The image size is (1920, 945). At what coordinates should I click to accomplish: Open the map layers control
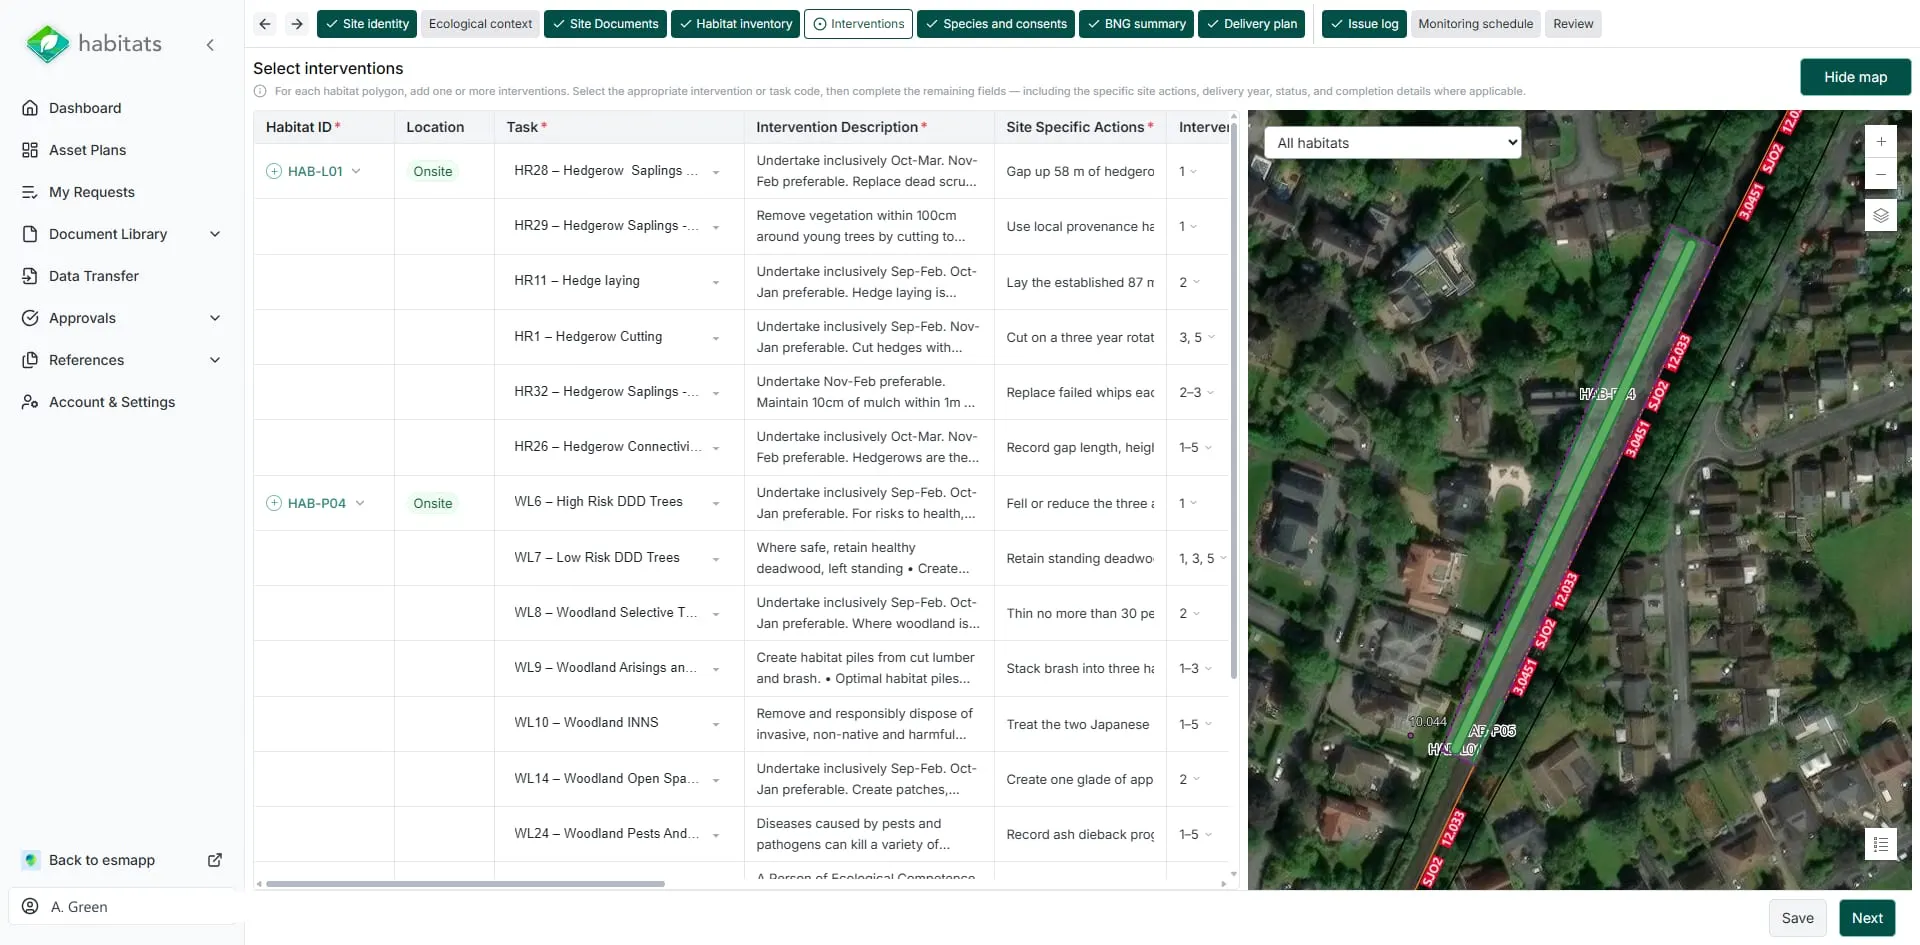click(x=1881, y=215)
